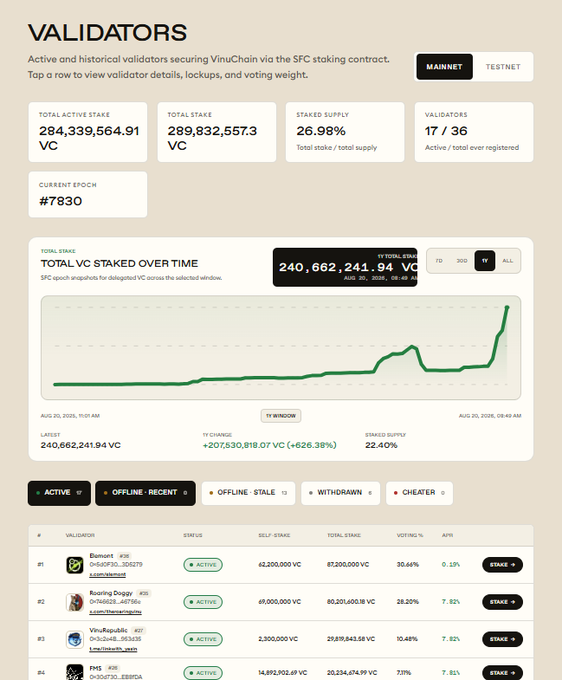Click the VALIDATOR column header

point(80,536)
